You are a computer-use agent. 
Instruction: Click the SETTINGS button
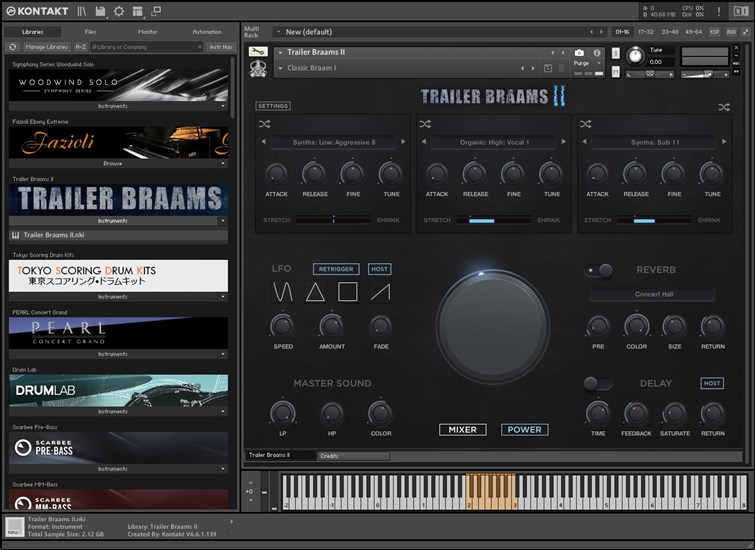click(273, 106)
